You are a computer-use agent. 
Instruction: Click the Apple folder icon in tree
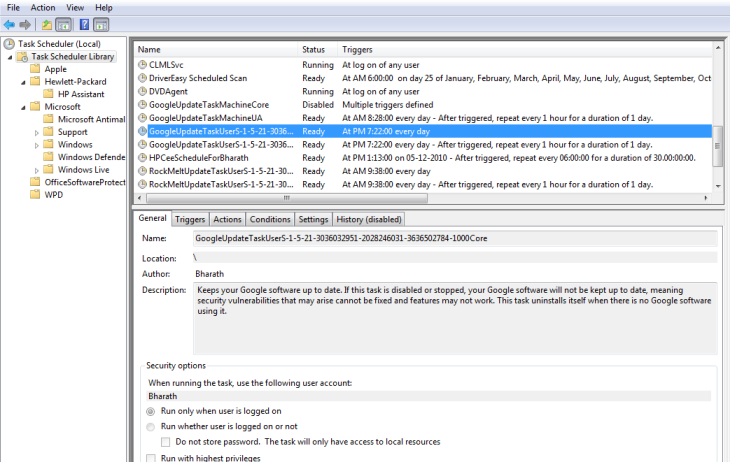pyautogui.click(x=35, y=69)
